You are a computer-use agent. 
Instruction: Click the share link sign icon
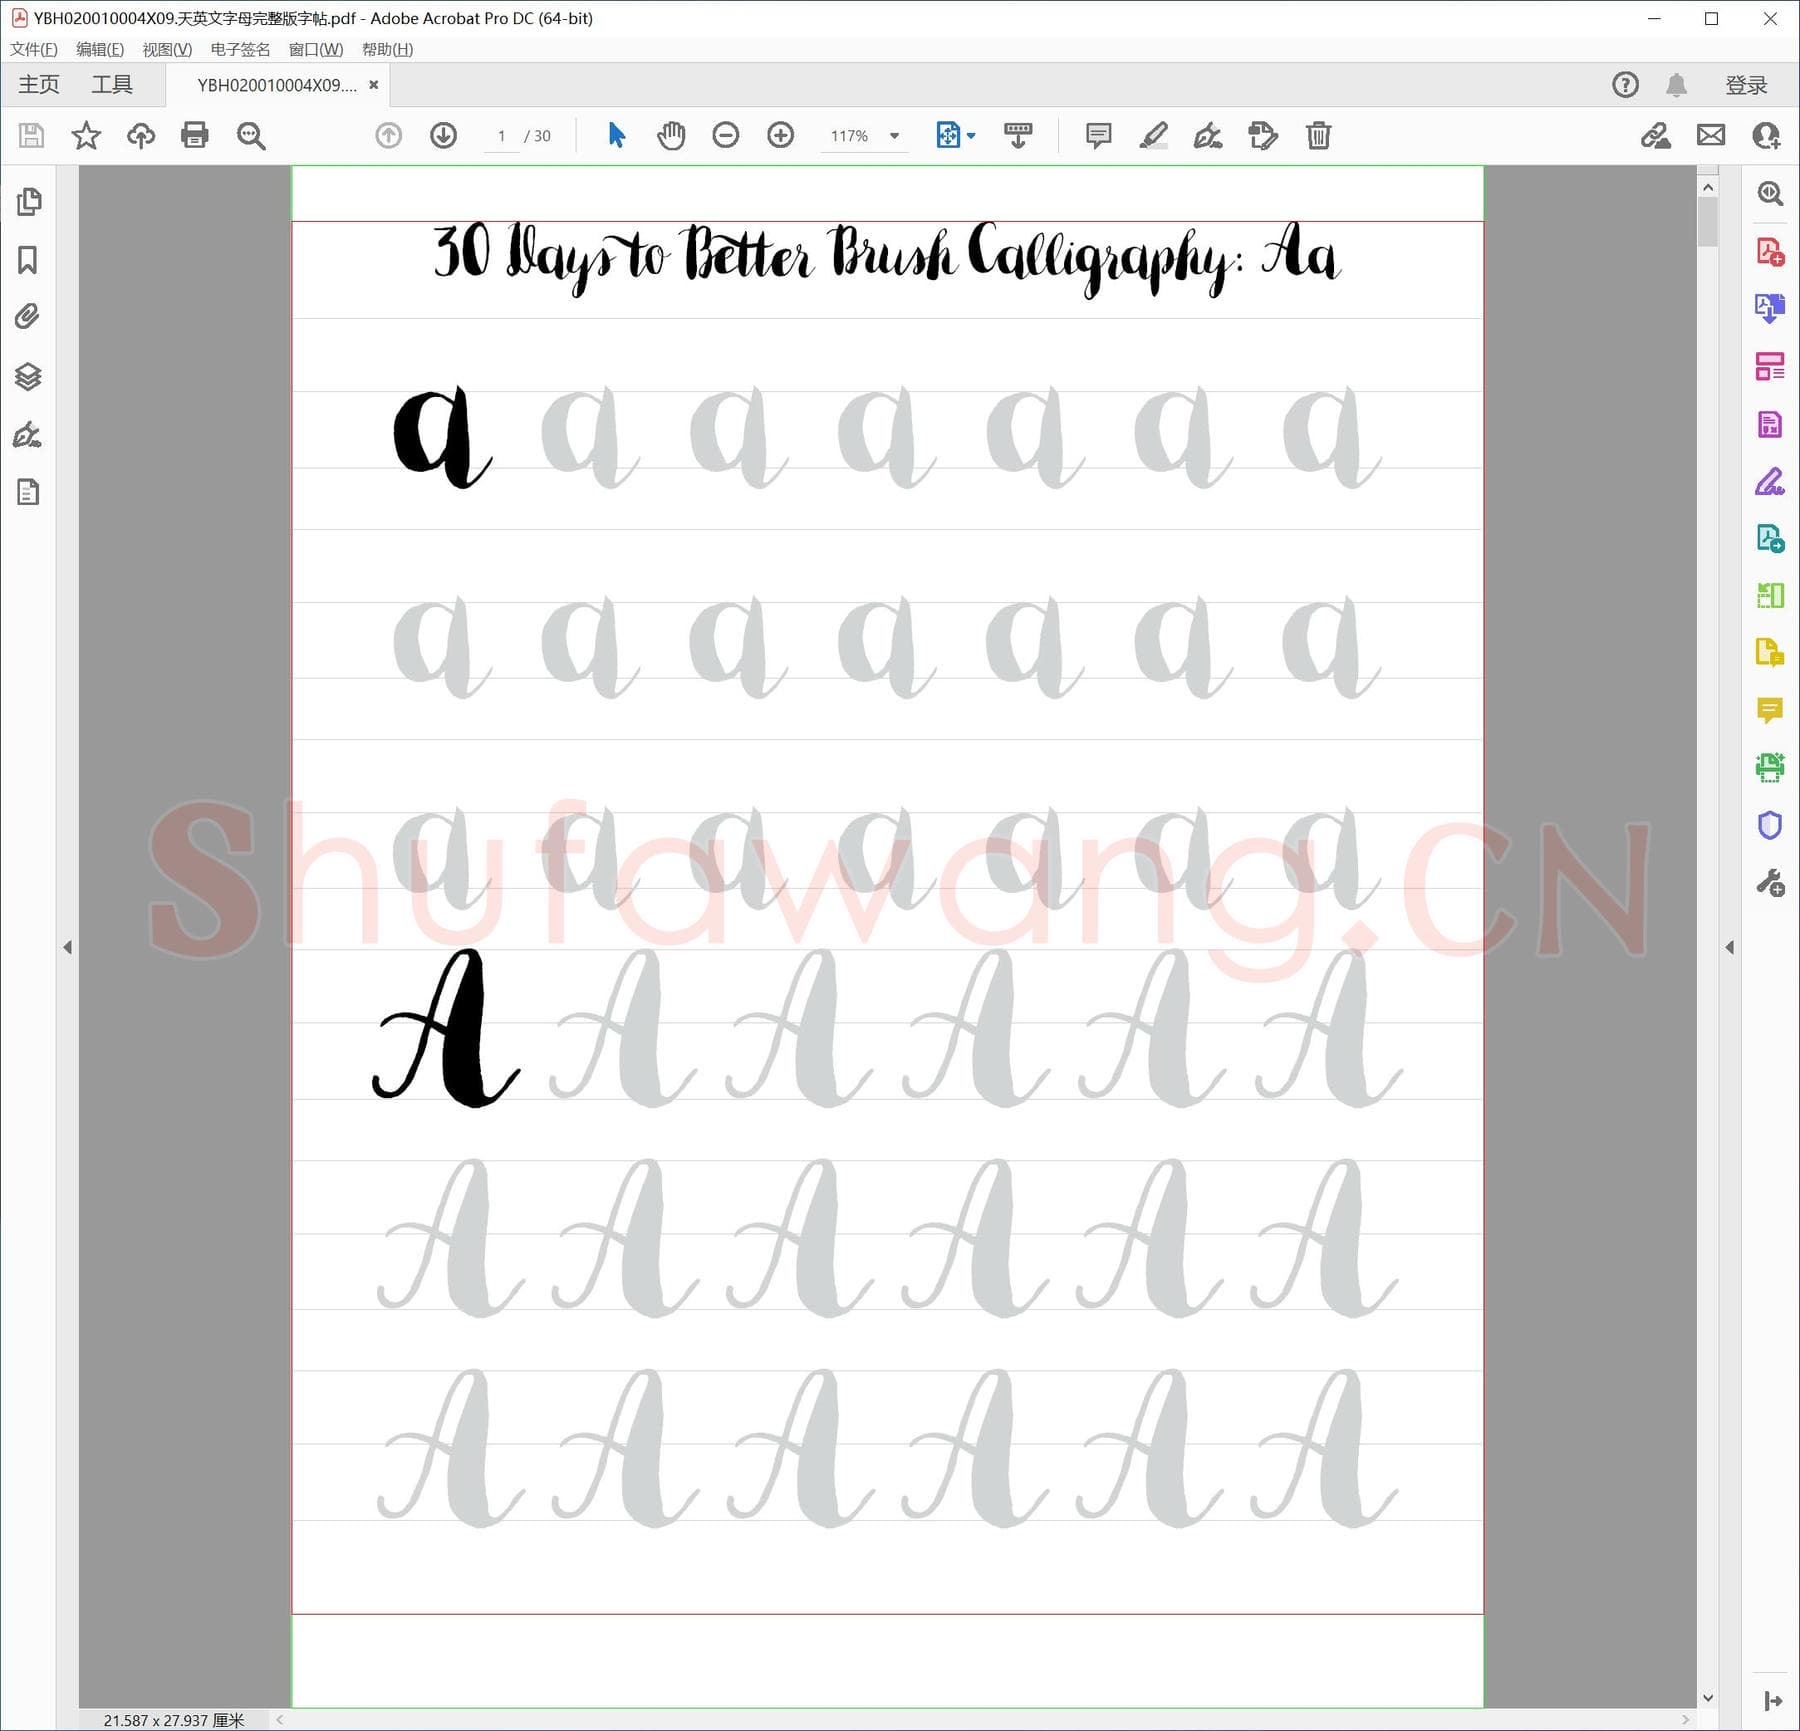coord(1656,135)
